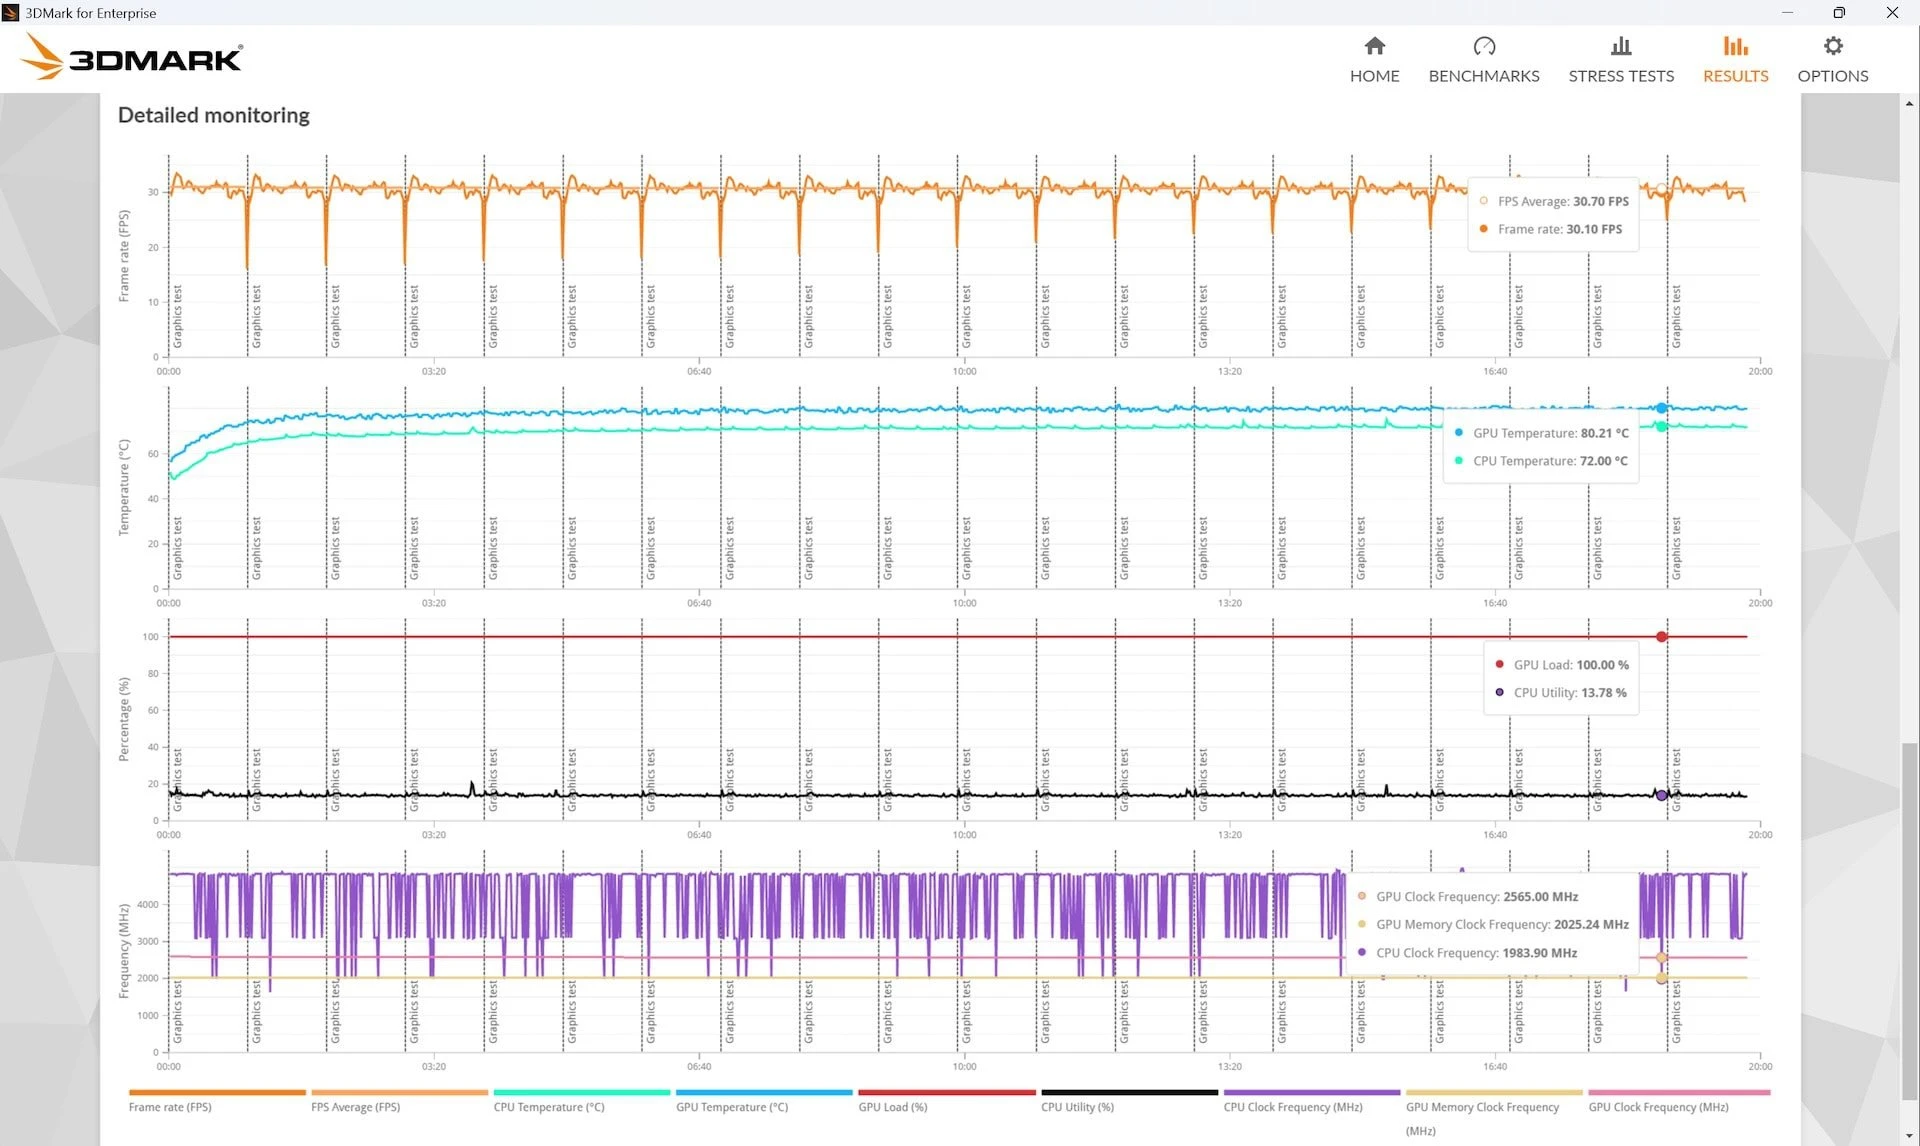Image resolution: width=1920 pixels, height=1146 pixels.
Task: Click the GPU Clock Frequency (MHz) label
Action: point(1658,1107)
